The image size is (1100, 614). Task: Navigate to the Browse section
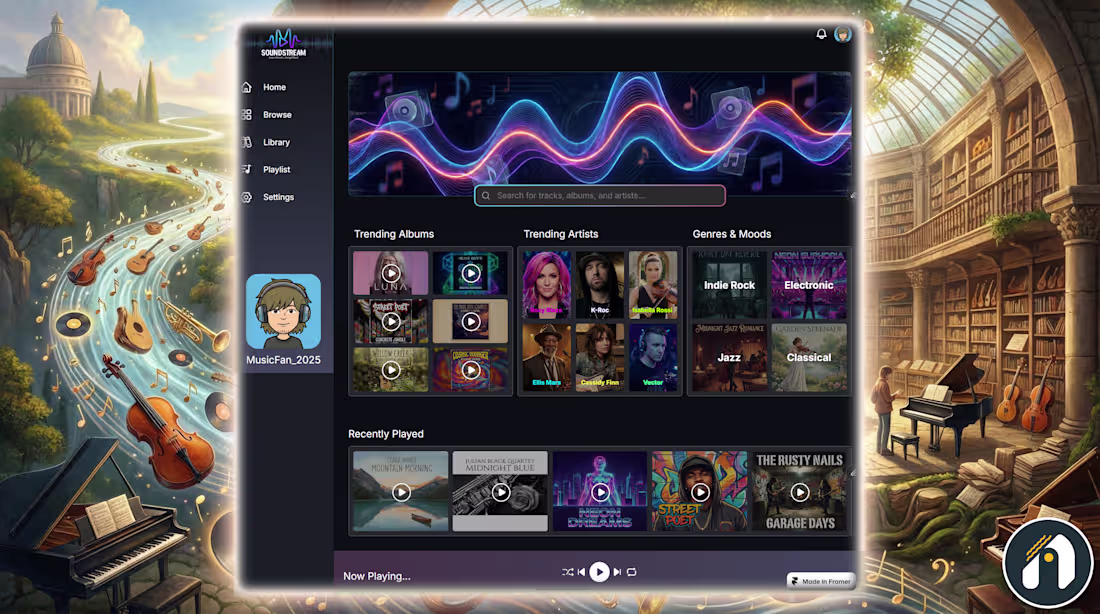[x=245, y=114]
